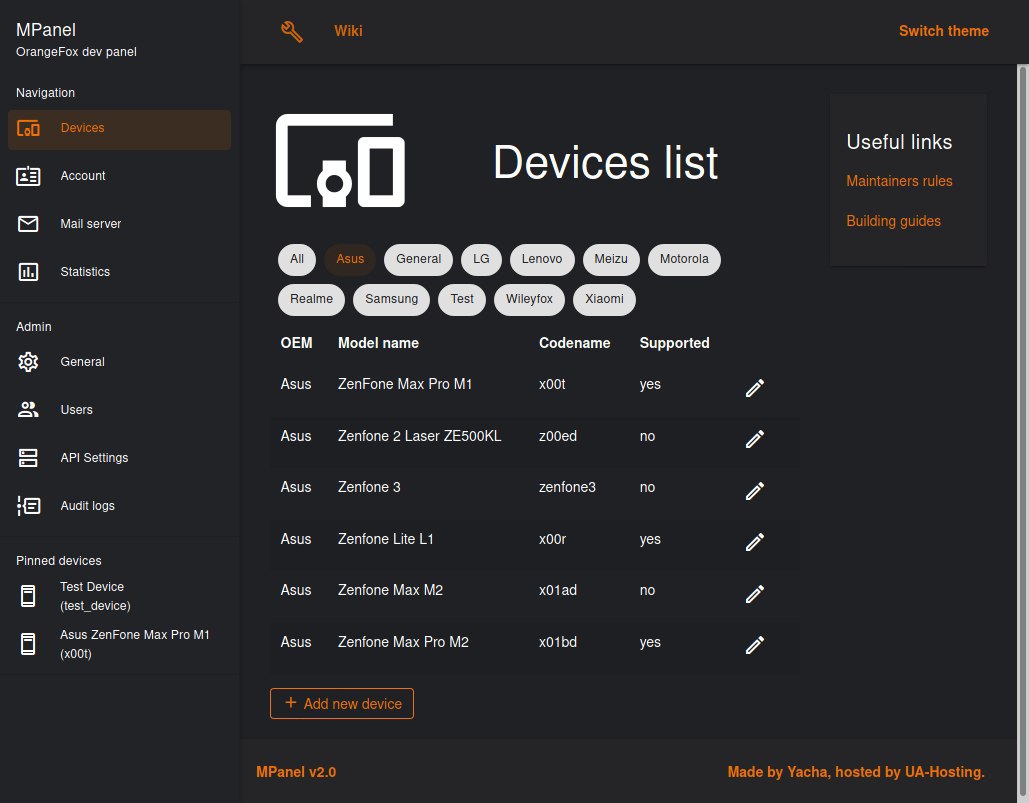Filter devices by Motorola
Viewport: 1029px width, 803px height.
click(684, 259)
